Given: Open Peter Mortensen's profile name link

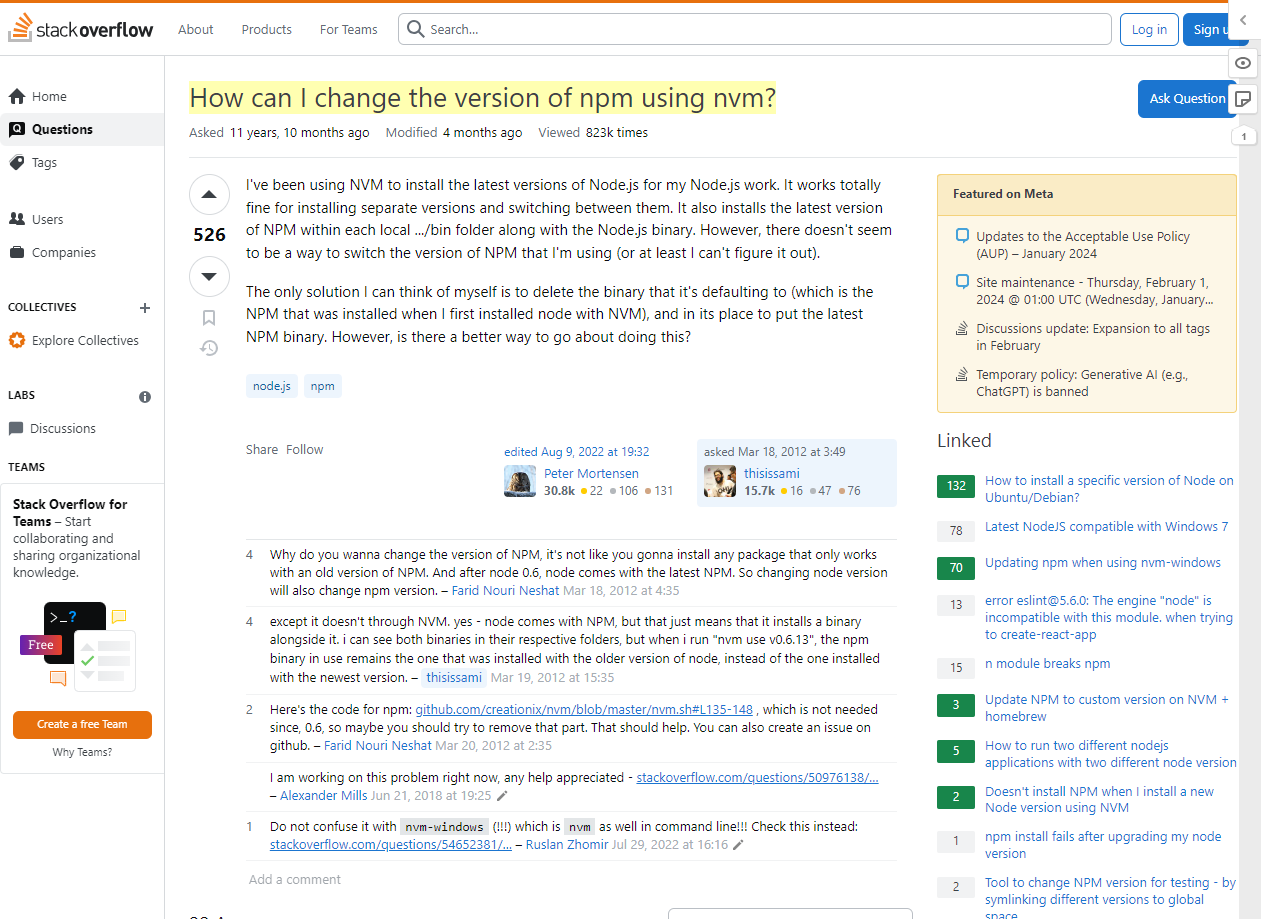Looking at the screenshot, I should (x=591, y=473).
